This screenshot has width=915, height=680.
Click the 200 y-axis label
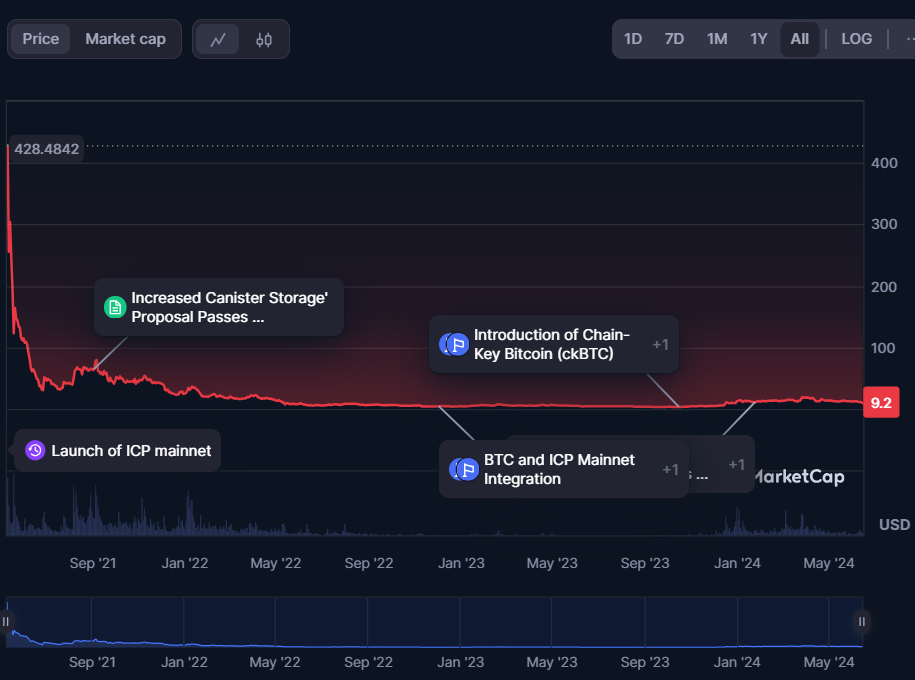tap(884, 287)
